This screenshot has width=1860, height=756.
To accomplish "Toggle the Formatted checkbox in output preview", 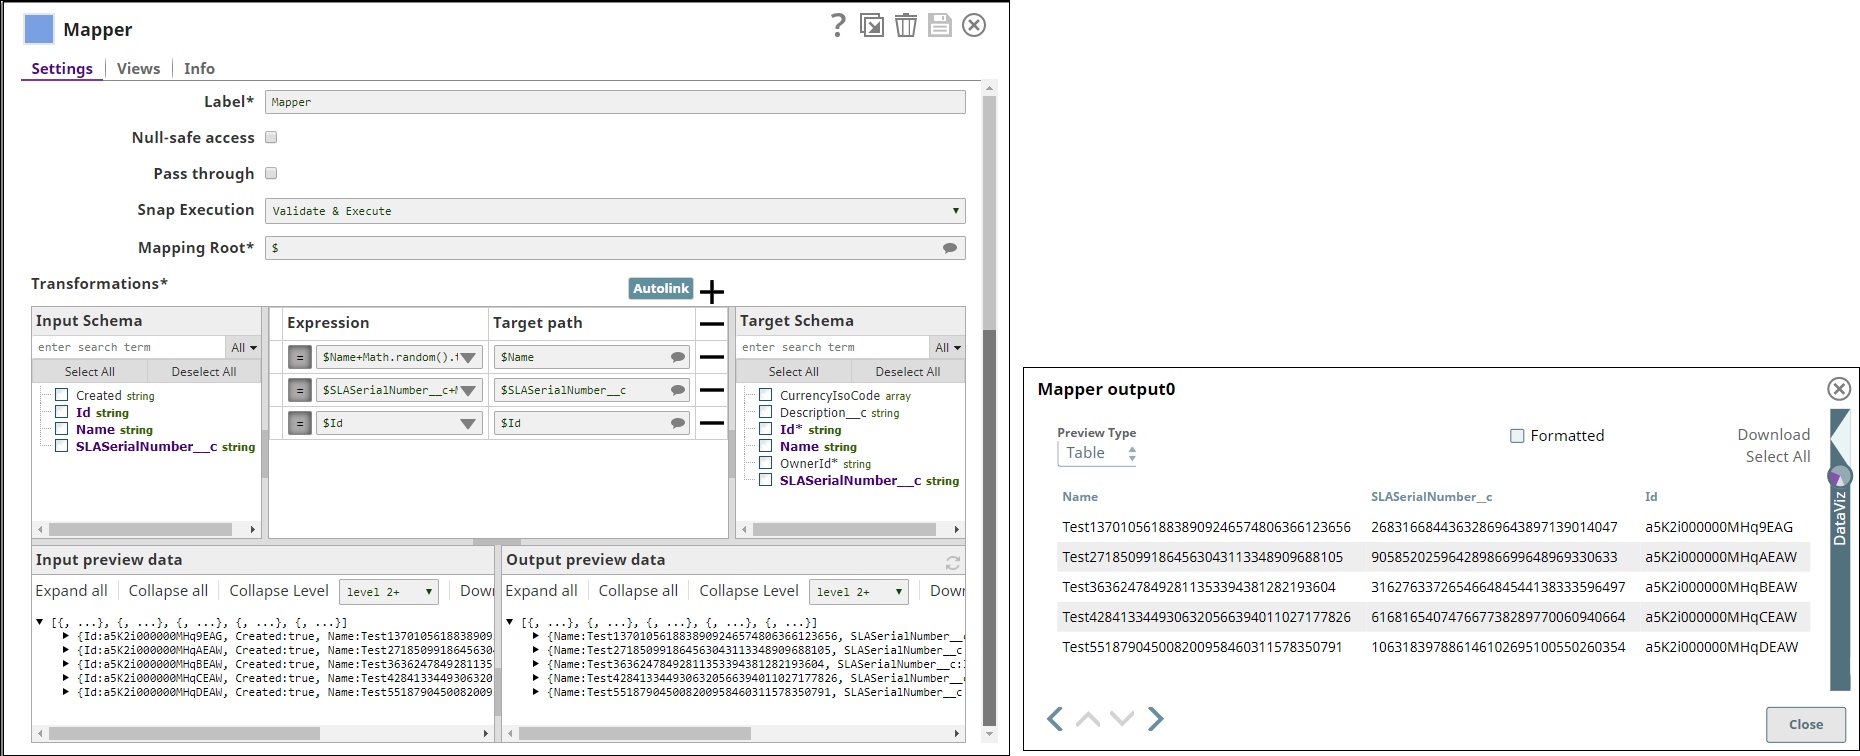I will click(1517, 436).
